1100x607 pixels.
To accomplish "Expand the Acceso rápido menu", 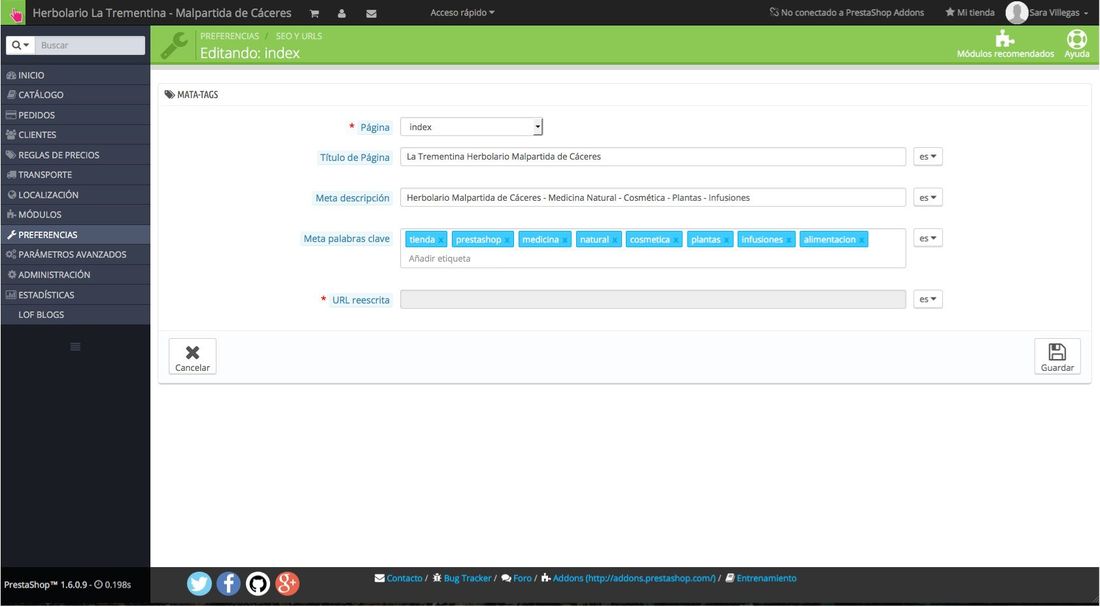I will (462, 13).
